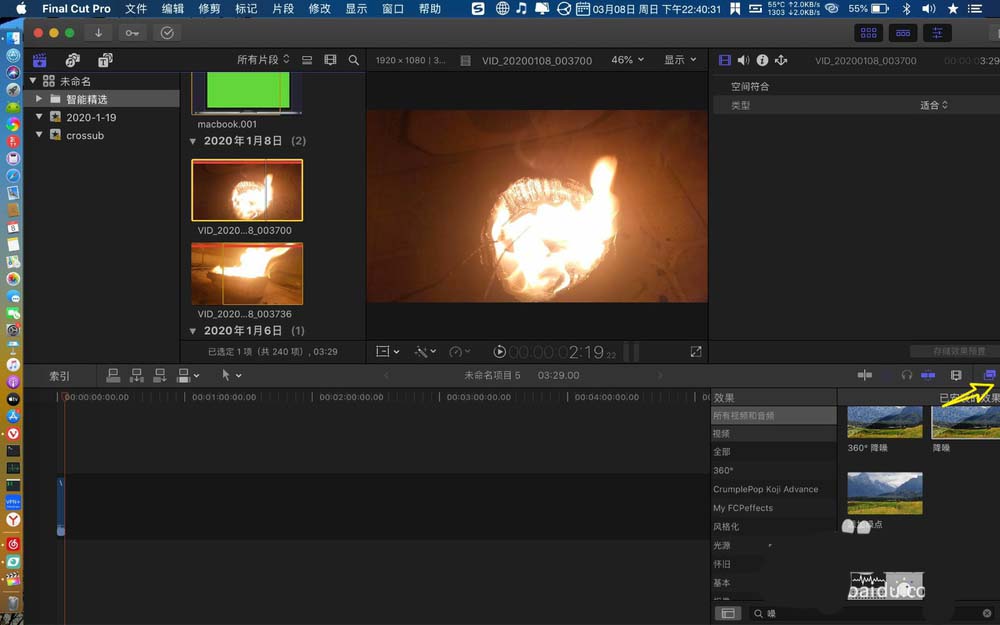The height and width of the screenshot is (625, 1000).
Task: Show the audio inspector speaker icon
Action: point(743,60)
